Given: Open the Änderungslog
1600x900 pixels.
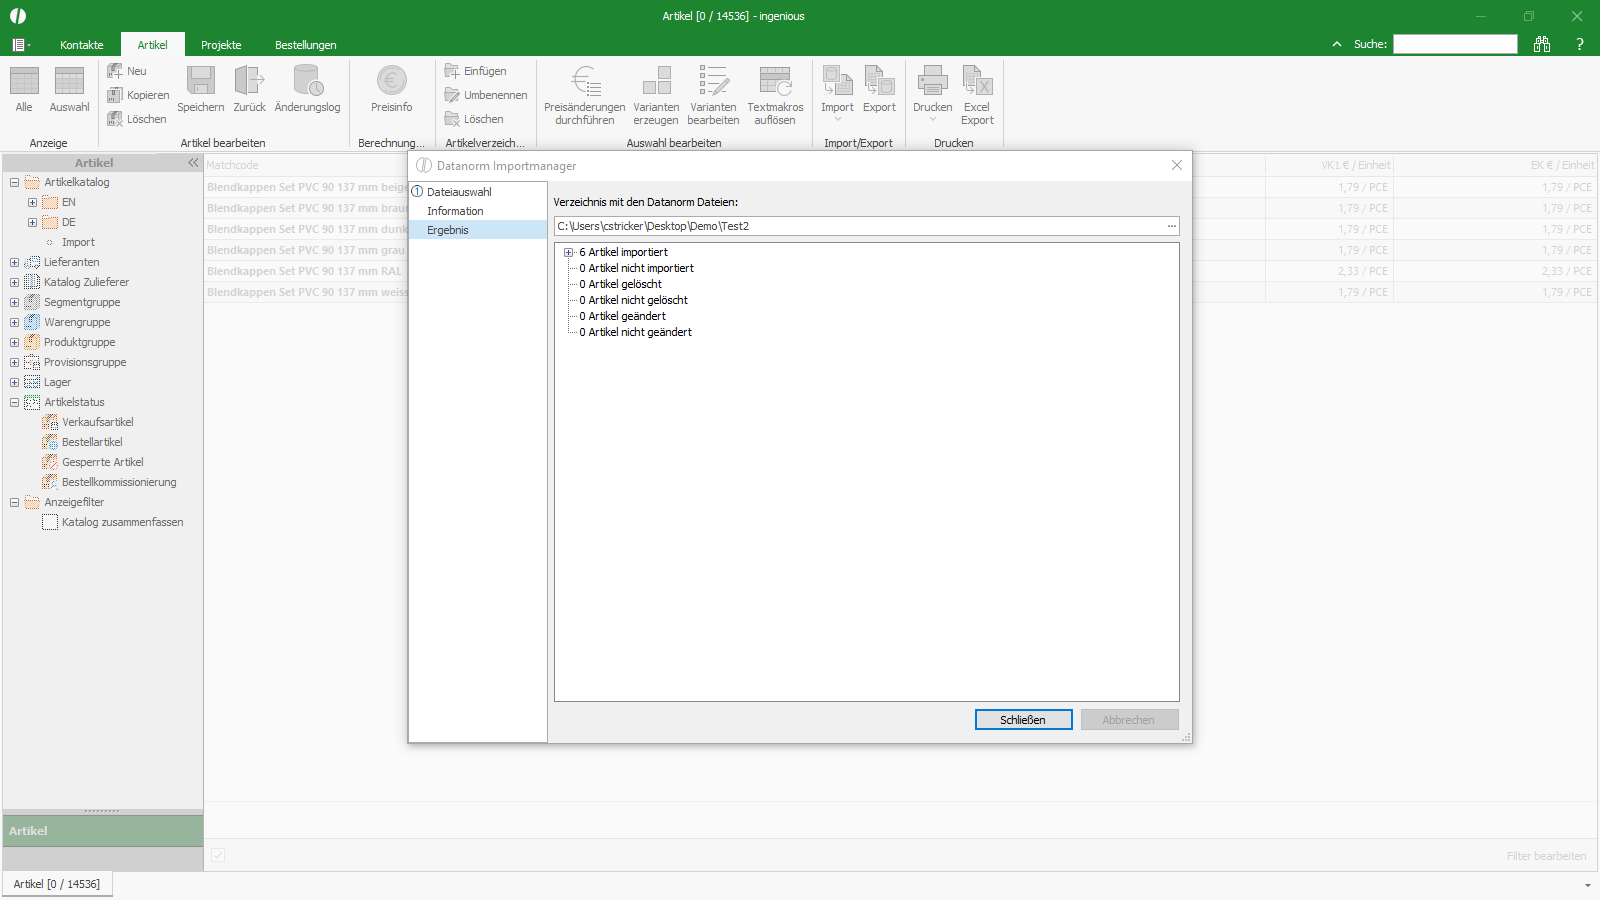Looking at the screenshot, I should point(307,90).
